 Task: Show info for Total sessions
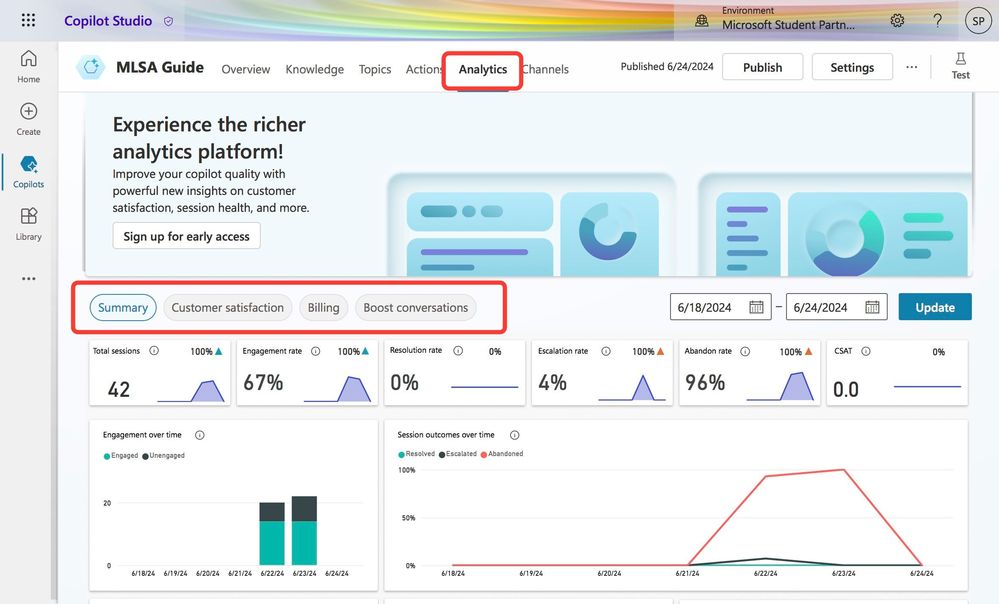click(x=154, y=350)
